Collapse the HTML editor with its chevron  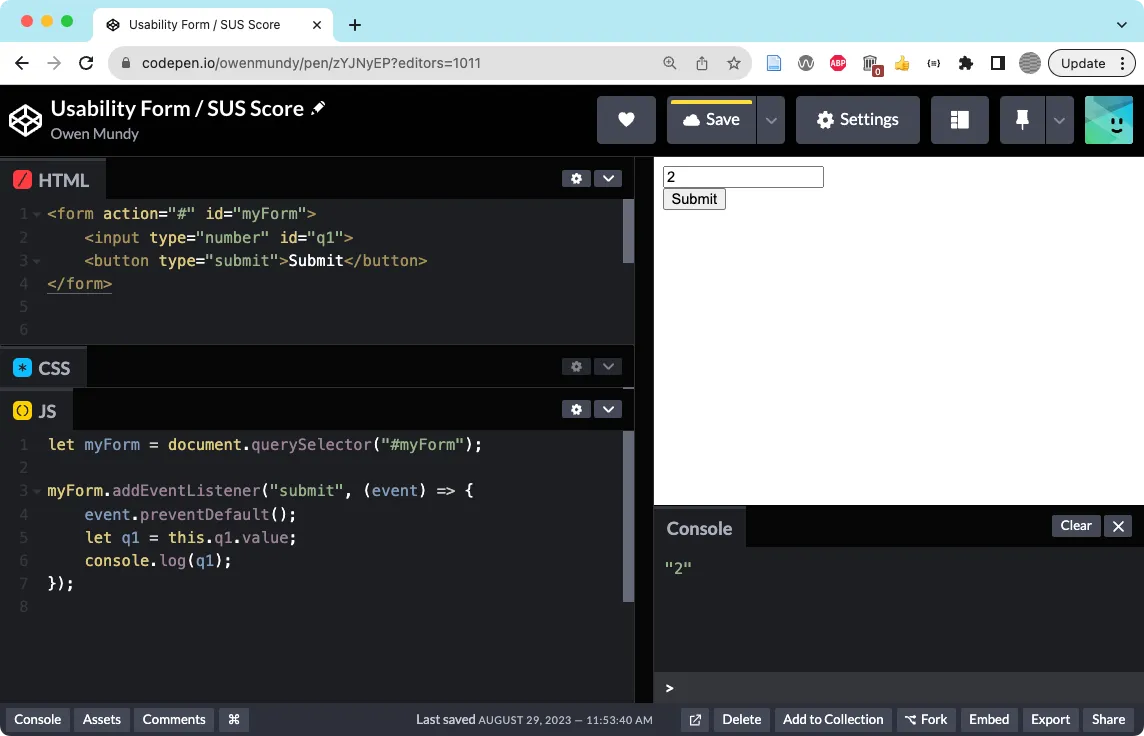[x=608, y=178]
